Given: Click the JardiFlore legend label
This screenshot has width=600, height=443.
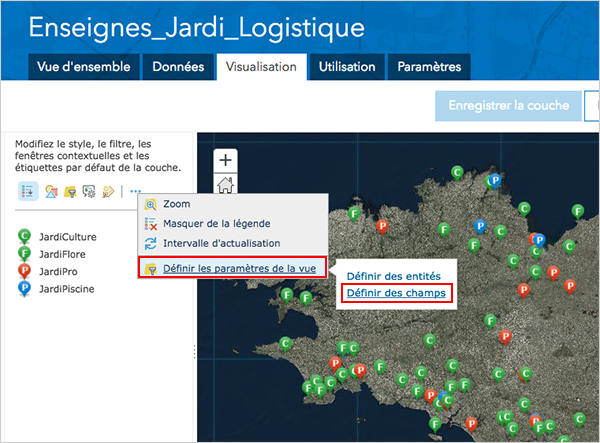Looking at the screenshot, I should [62, 254].
